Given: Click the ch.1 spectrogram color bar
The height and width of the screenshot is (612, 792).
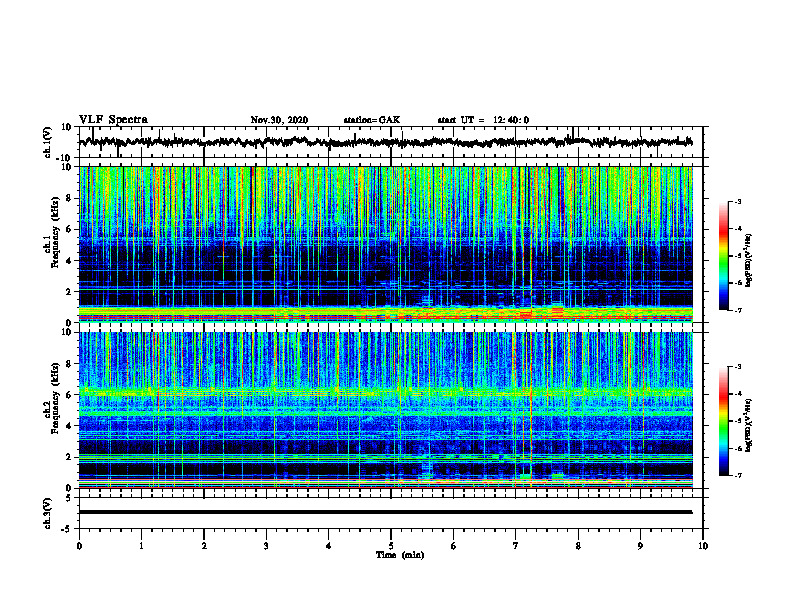Looking at the screenshot, I should click(x=723, y=256).
